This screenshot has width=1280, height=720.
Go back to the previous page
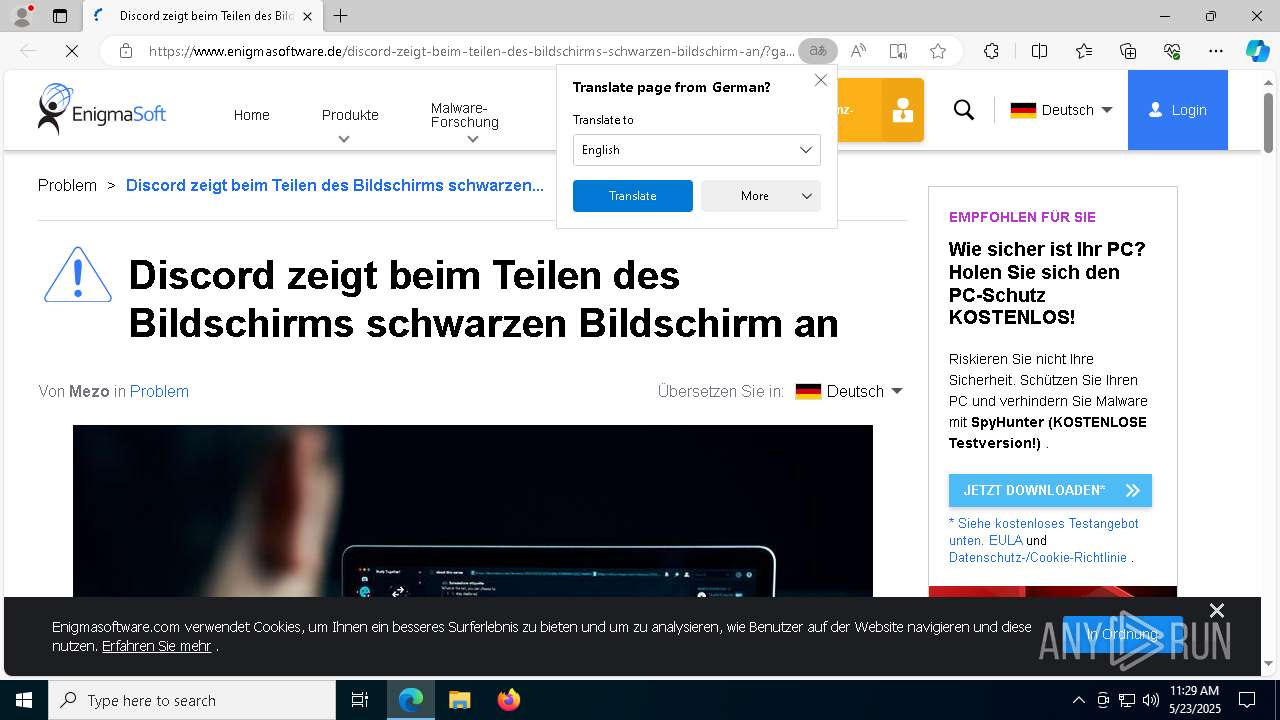(x=28, y=51)
